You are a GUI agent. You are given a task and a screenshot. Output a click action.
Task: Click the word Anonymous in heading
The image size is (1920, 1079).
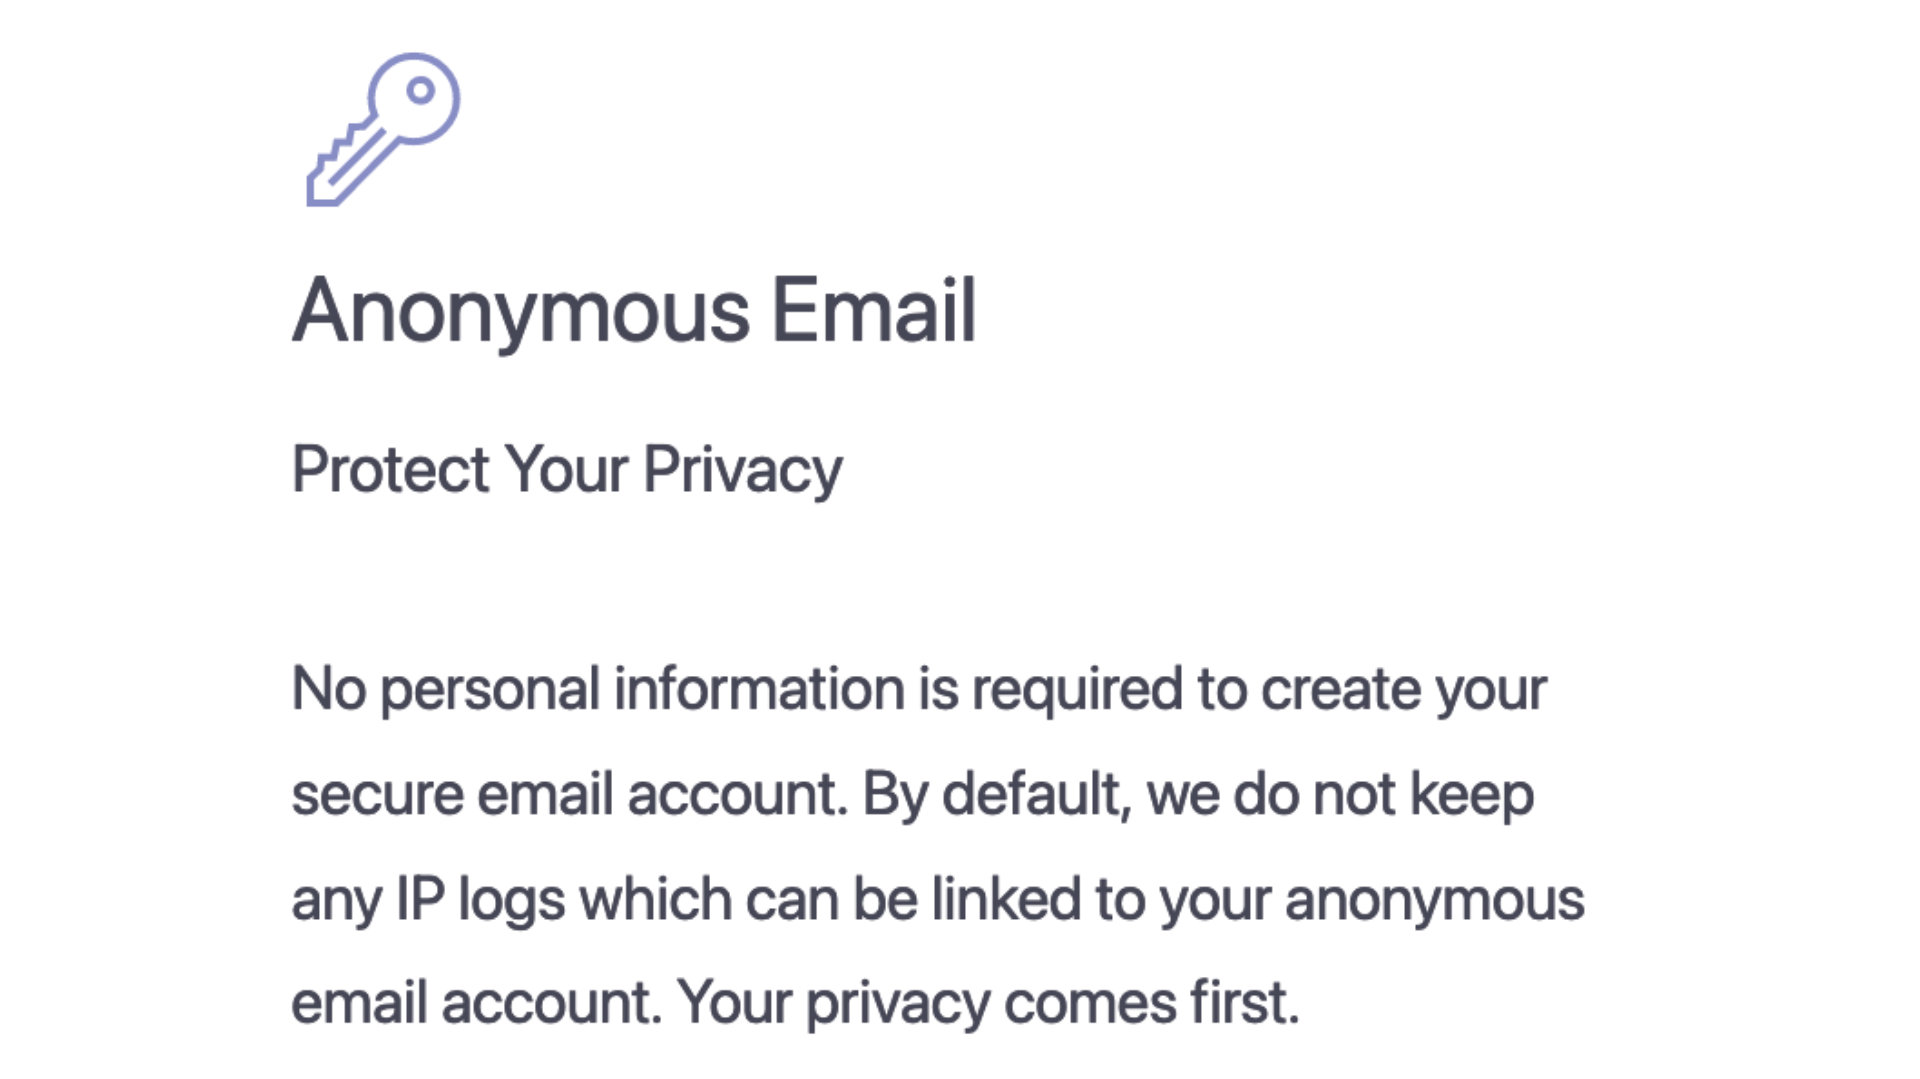coord(521,311)
